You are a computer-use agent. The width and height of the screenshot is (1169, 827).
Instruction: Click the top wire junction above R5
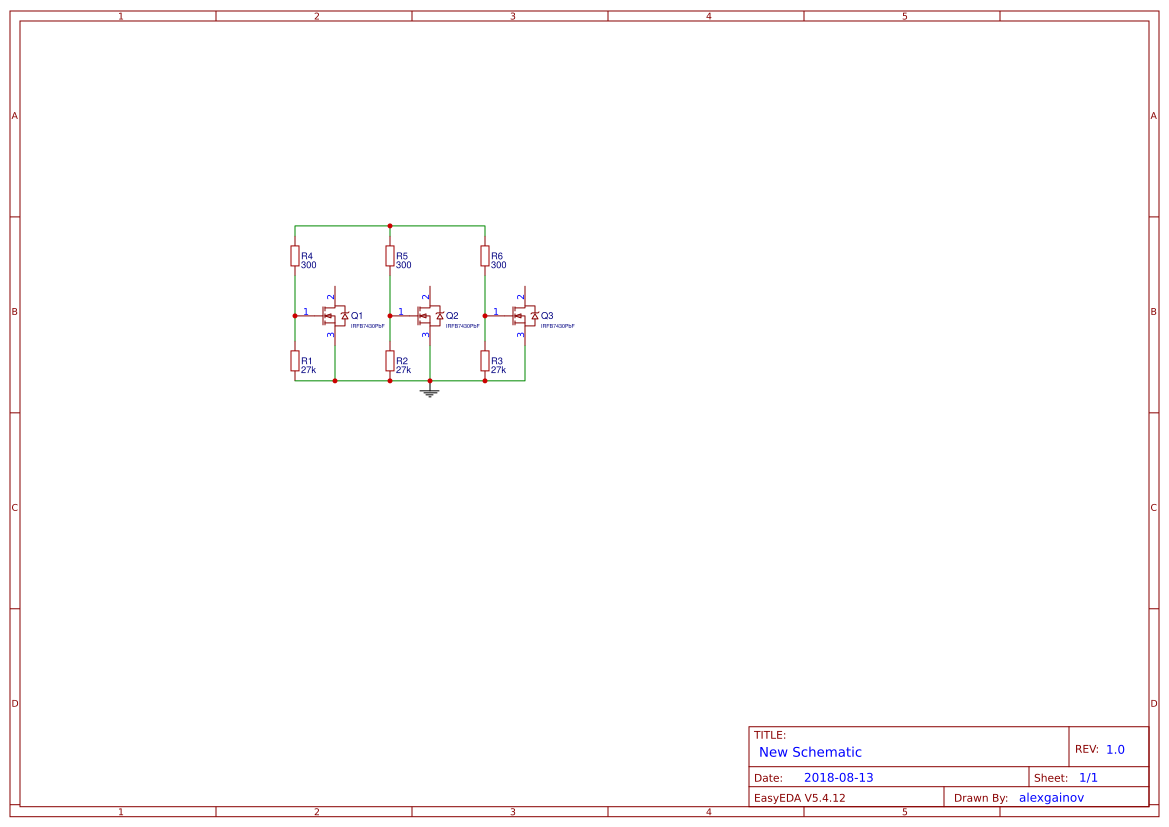(389, 225)
